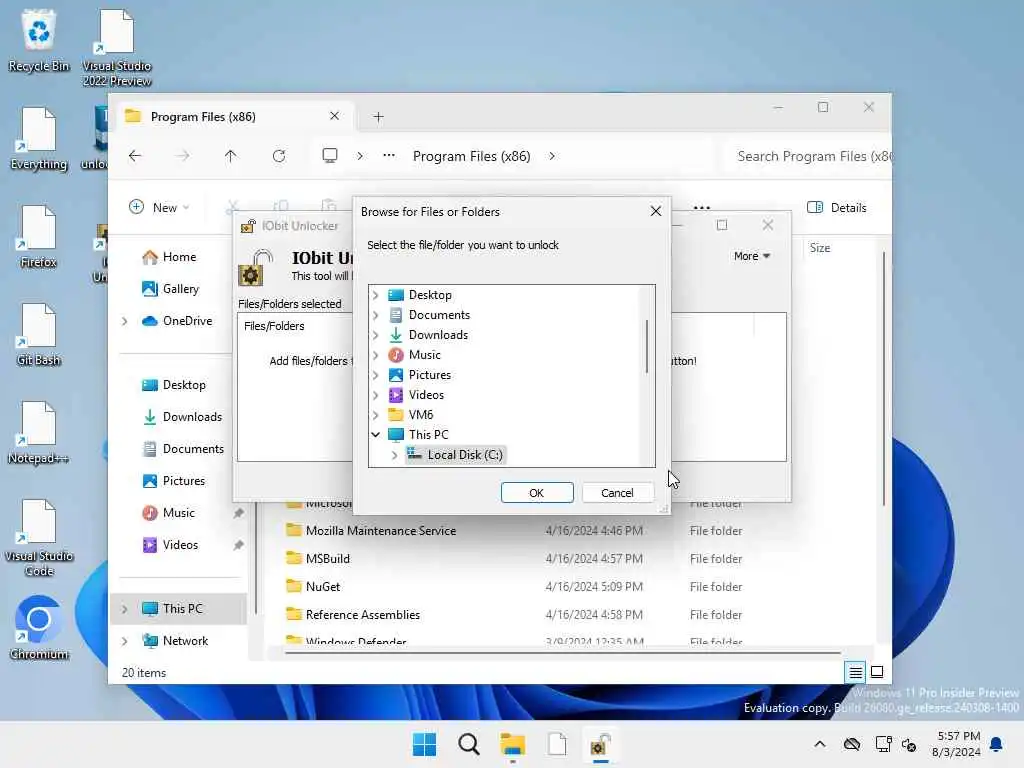Viewport: 1024px width, 768px height.
Task: Go up one folder level in Explorer
Action: point(231,156)
